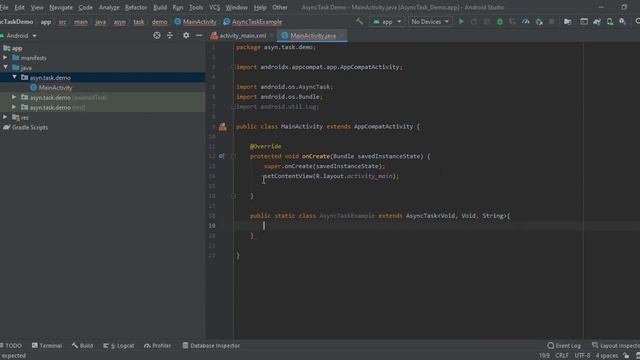Collapse the java folder
Image resolution: width=640 pixels, height=360 pixels.
[x=5, y=67]
